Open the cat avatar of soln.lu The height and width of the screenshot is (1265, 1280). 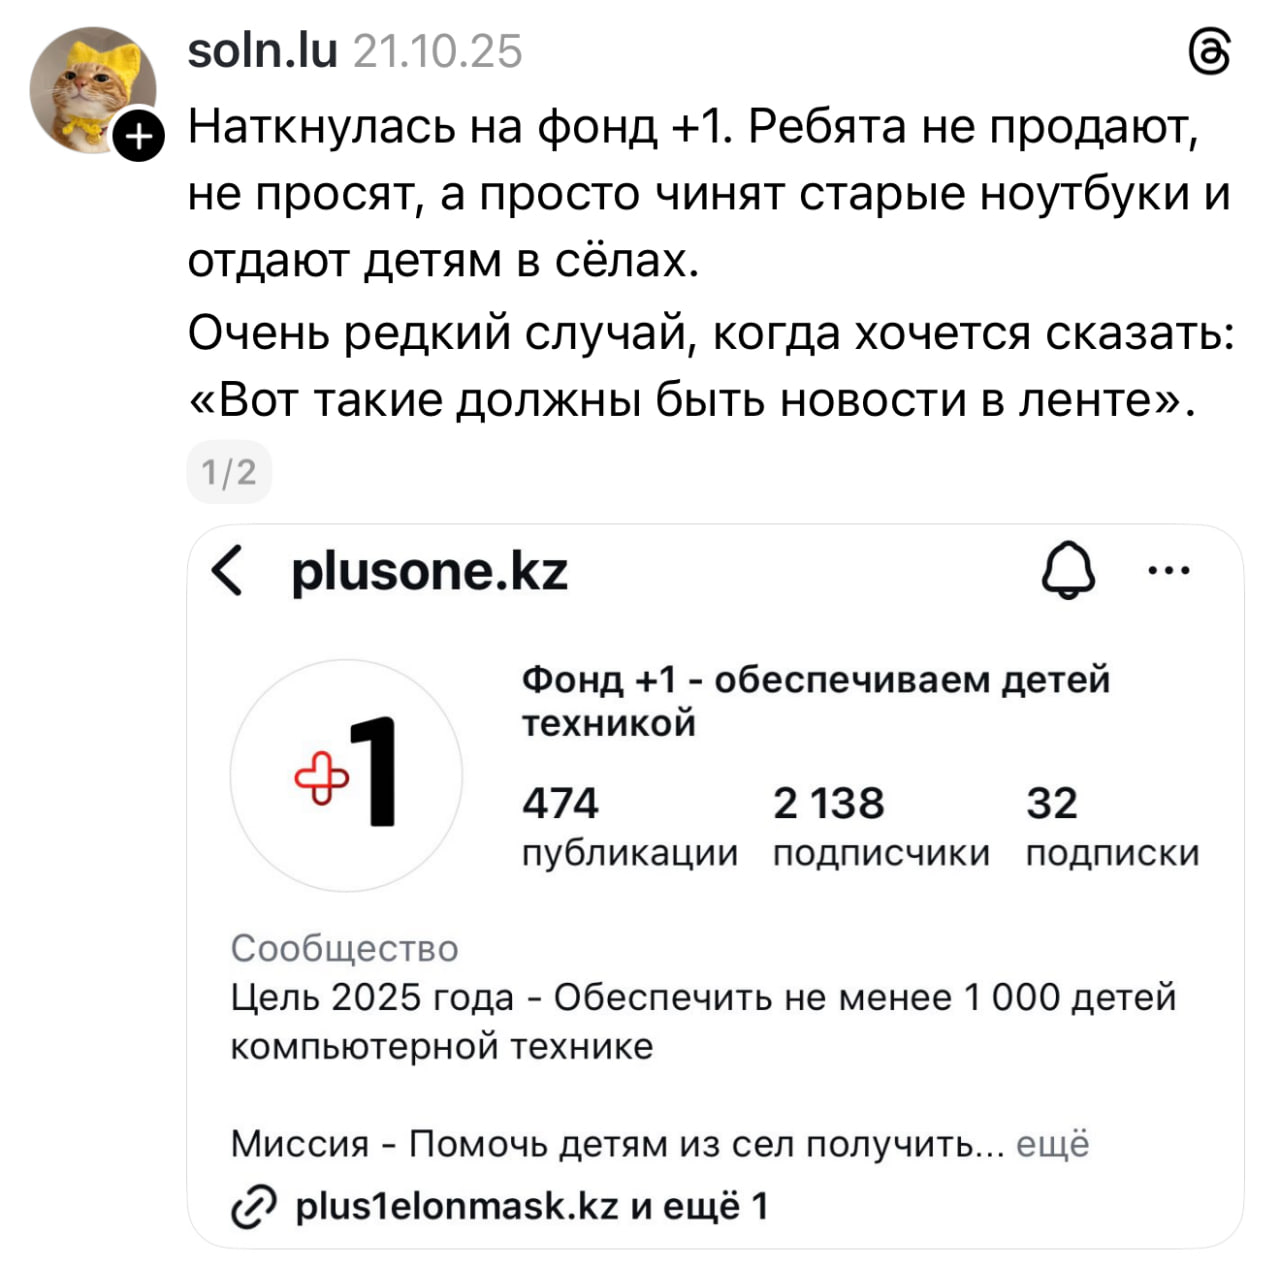pyautogui.click(x=88, y=88)
